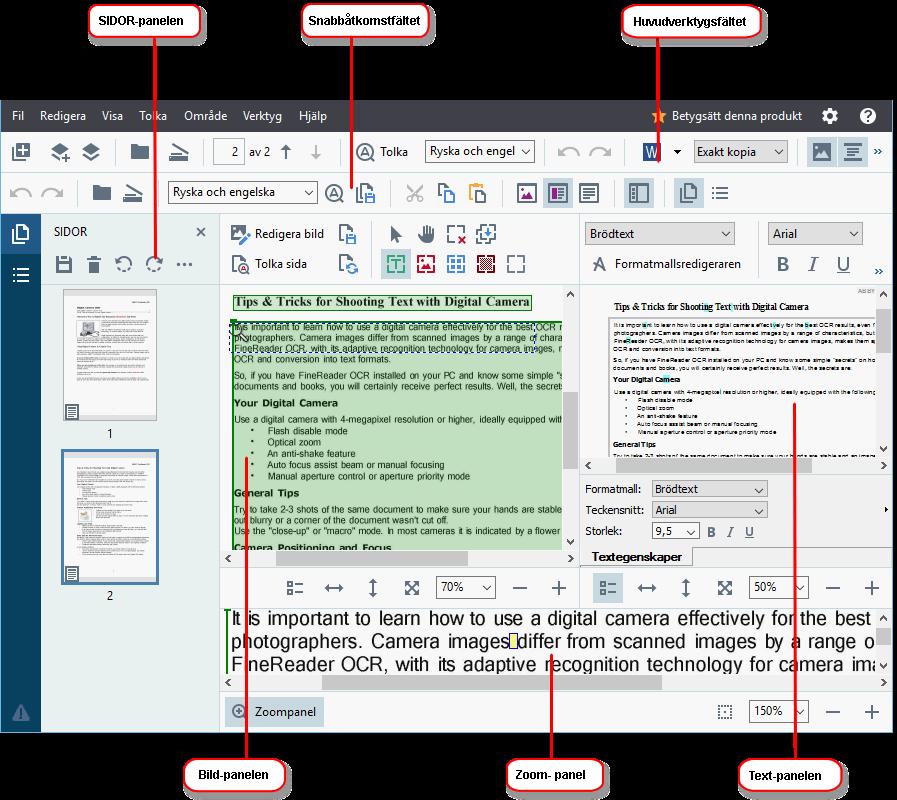Click the scan pages icon in main toolbar
Image resolution: width=897 pixels, height=800 pixels.
coord(179,152)
